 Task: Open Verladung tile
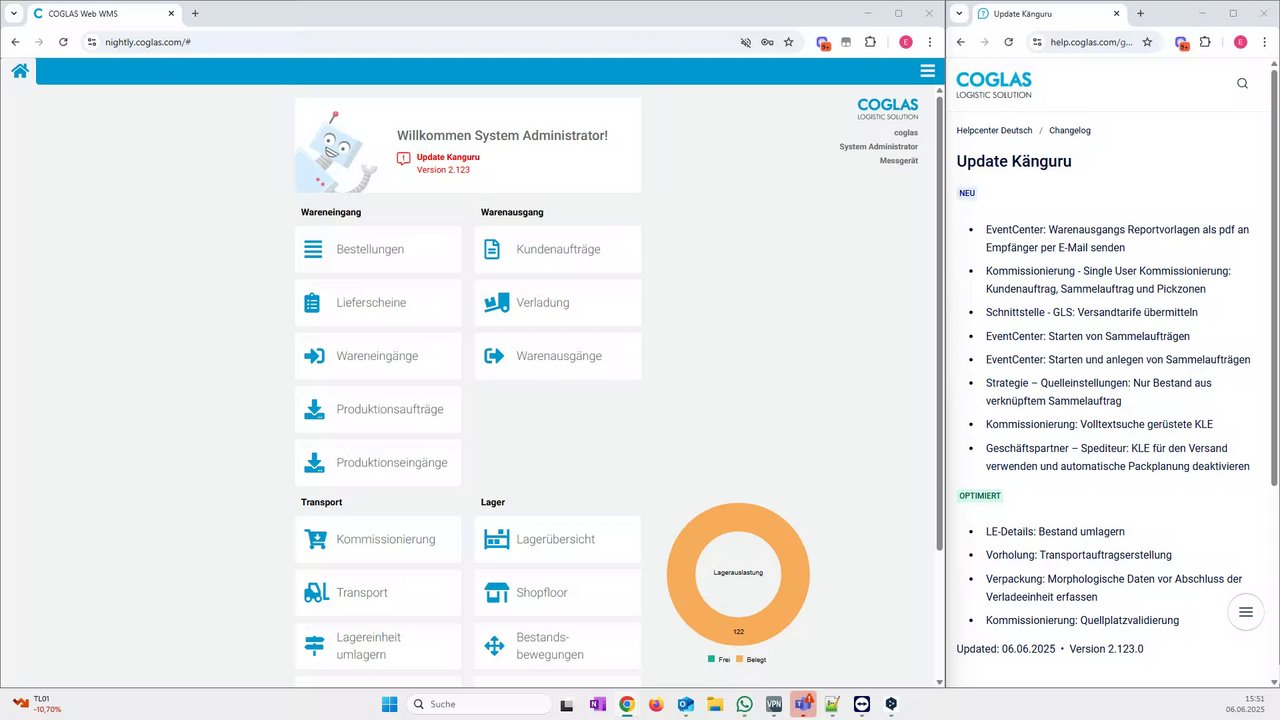click(558, 303)
